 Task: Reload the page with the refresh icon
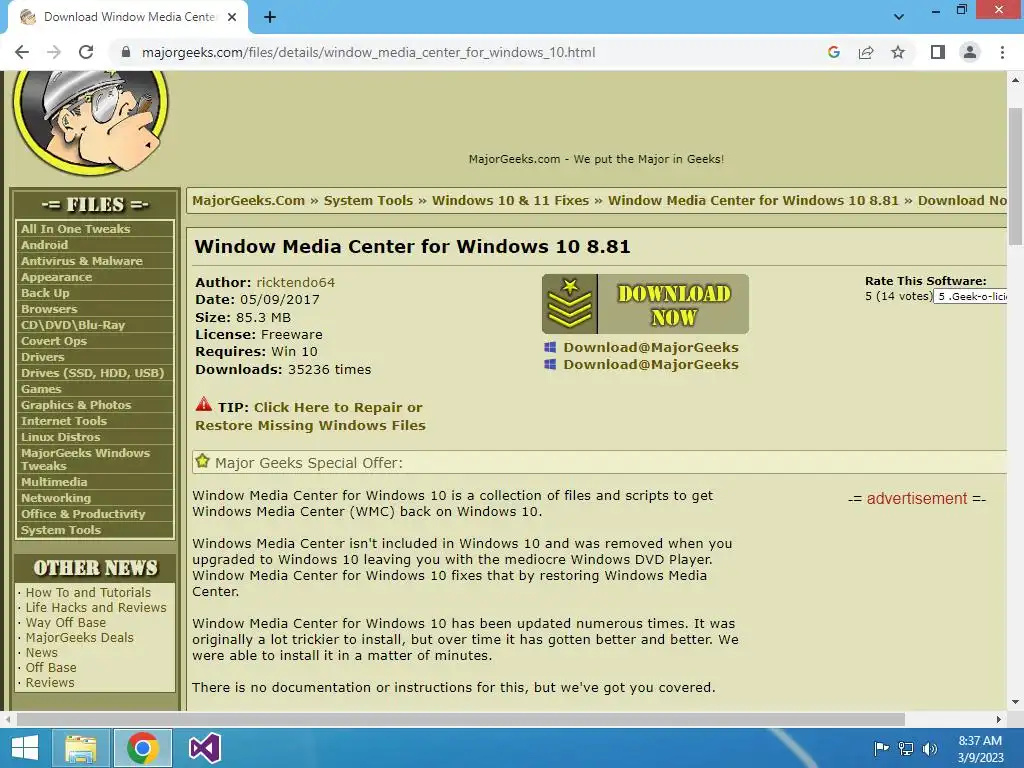[x=86, y=52]
